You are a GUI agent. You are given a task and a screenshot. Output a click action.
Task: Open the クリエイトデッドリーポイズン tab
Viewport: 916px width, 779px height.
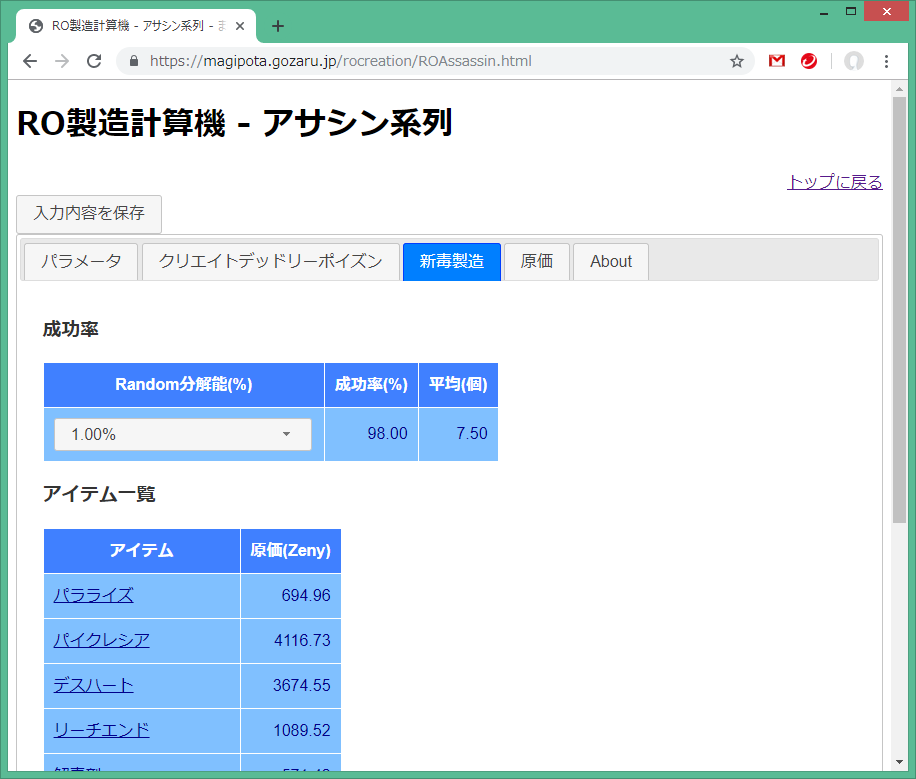click(270, 262)
